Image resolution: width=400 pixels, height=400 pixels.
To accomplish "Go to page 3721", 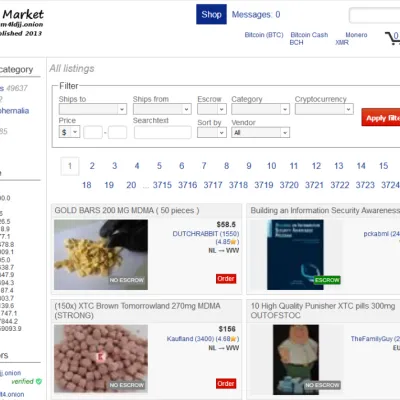I will [x=314, y=185].
